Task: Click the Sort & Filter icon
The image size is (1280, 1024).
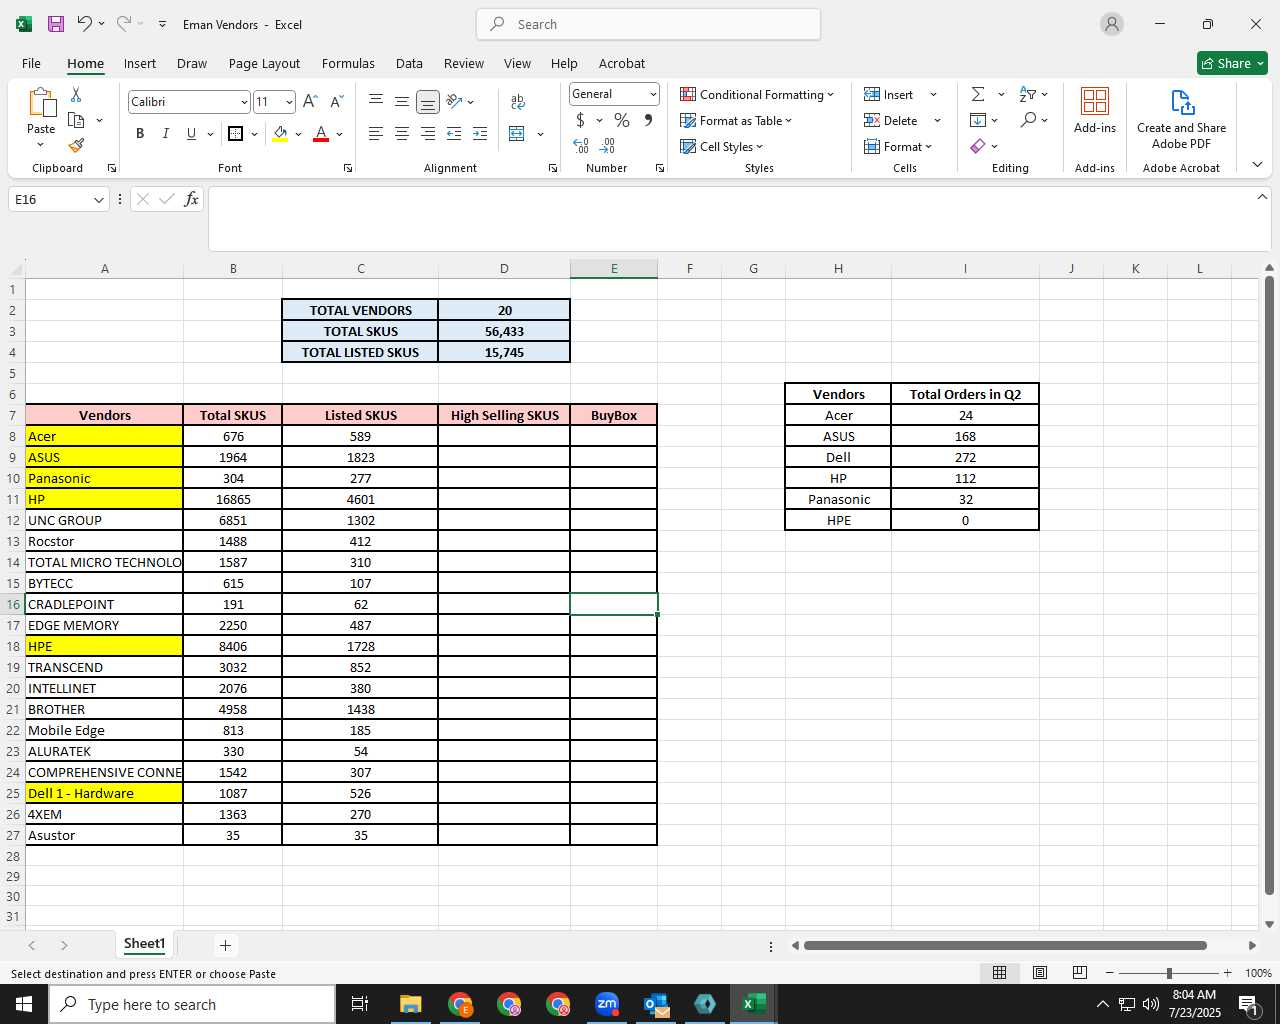Action: [1028, 94]
